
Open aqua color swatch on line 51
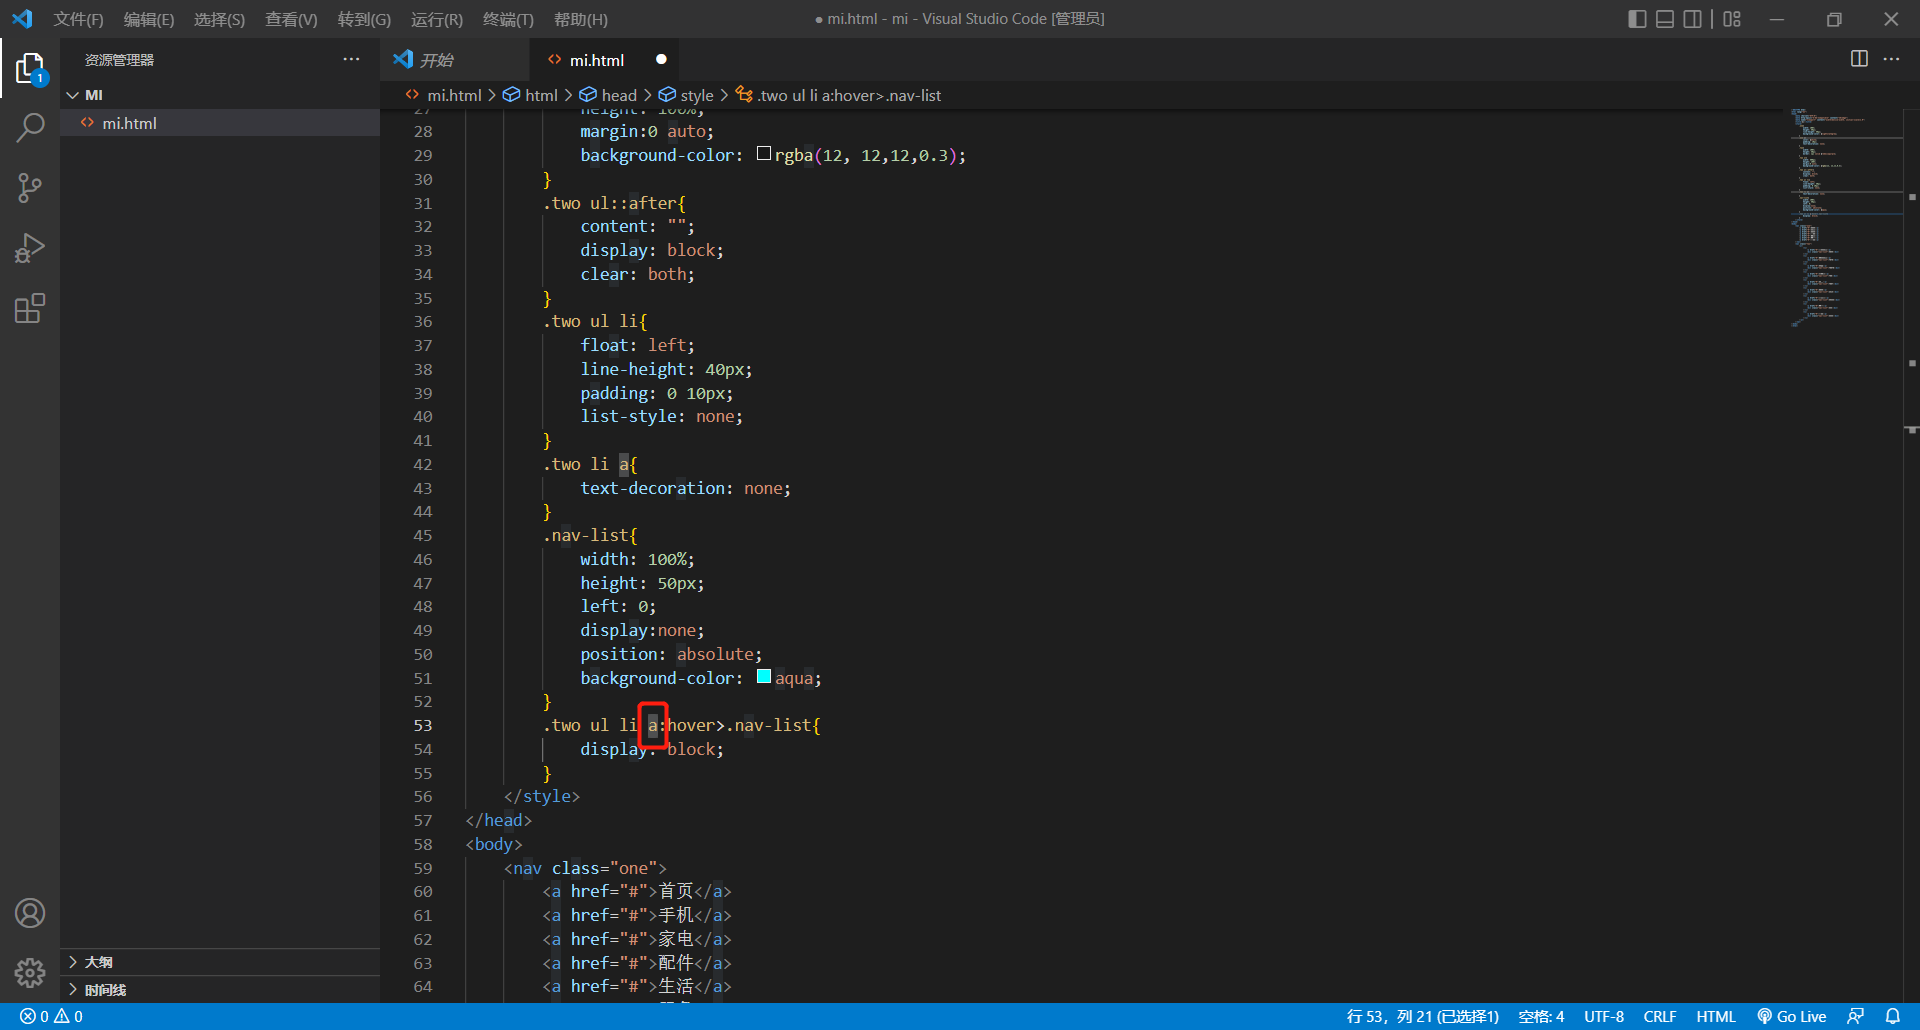[764, 677]
